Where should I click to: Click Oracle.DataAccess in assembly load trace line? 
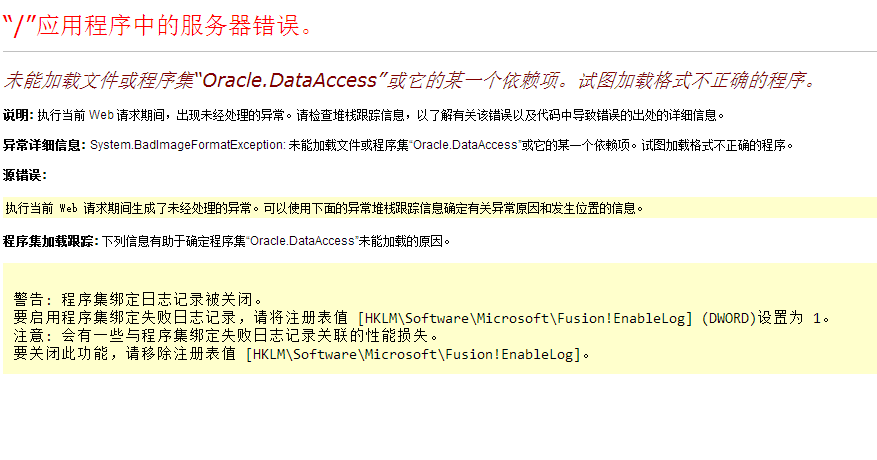coord(302,241)
